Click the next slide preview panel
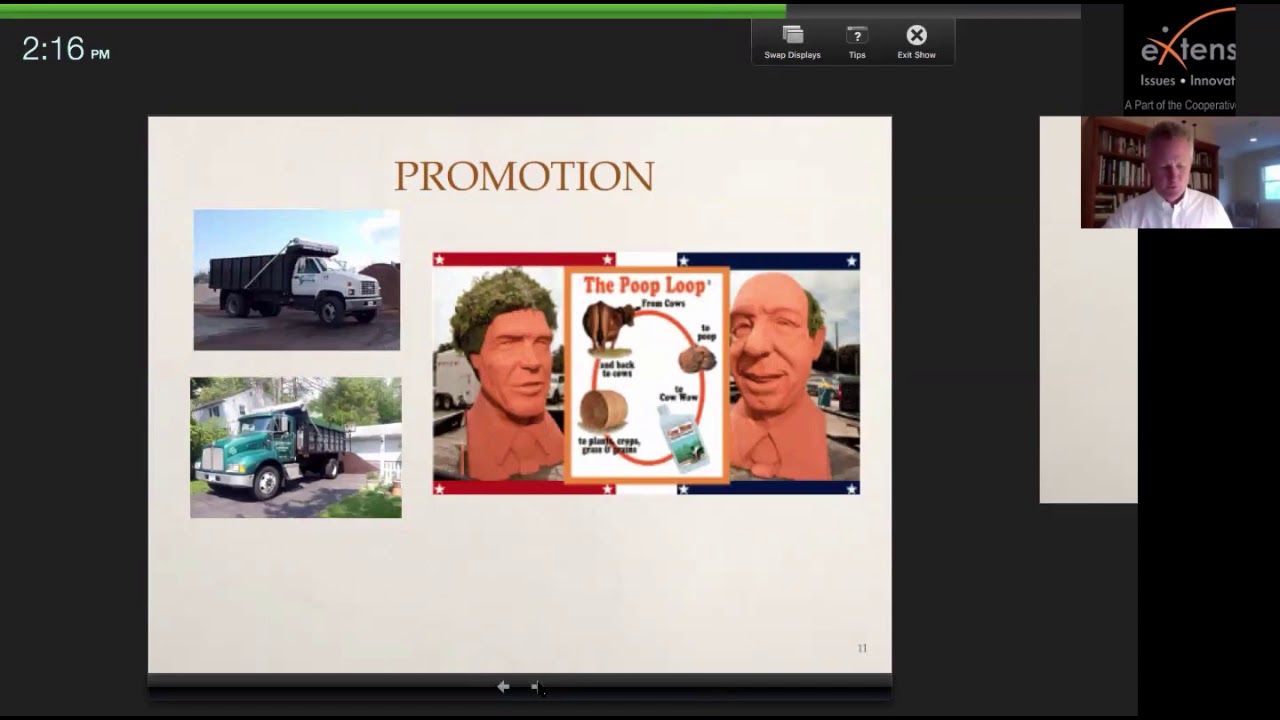This screenshot has height=720, width=1280. [1088, 309]
